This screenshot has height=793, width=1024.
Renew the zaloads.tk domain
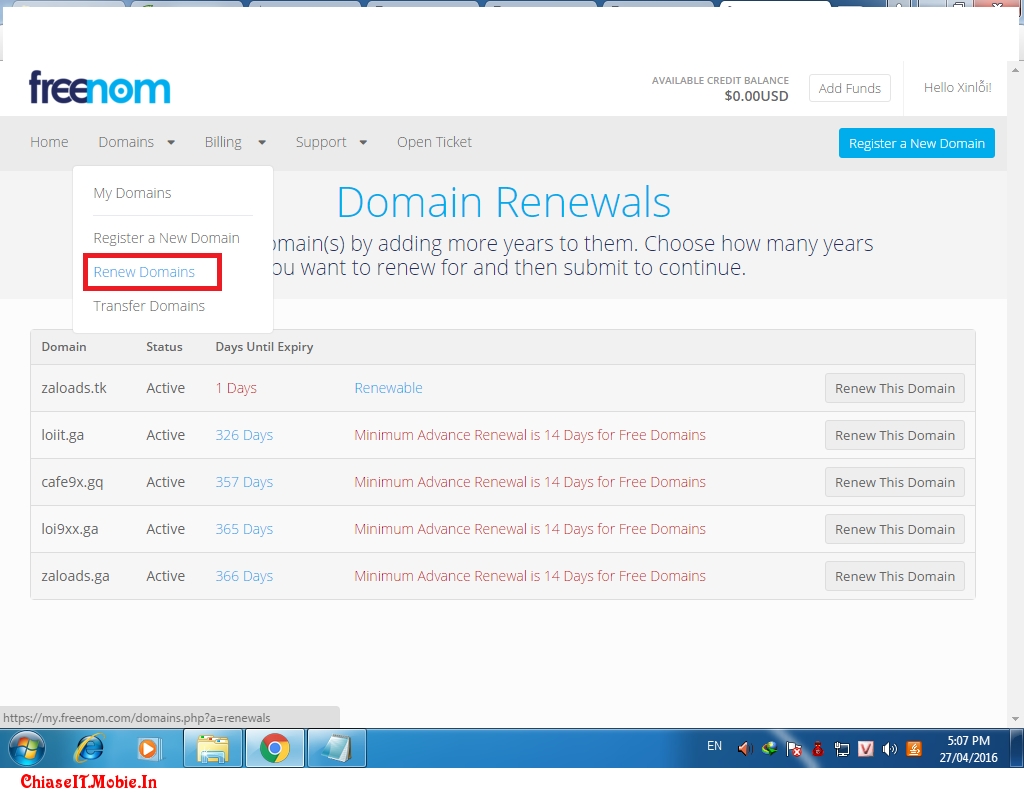[895, 388]
